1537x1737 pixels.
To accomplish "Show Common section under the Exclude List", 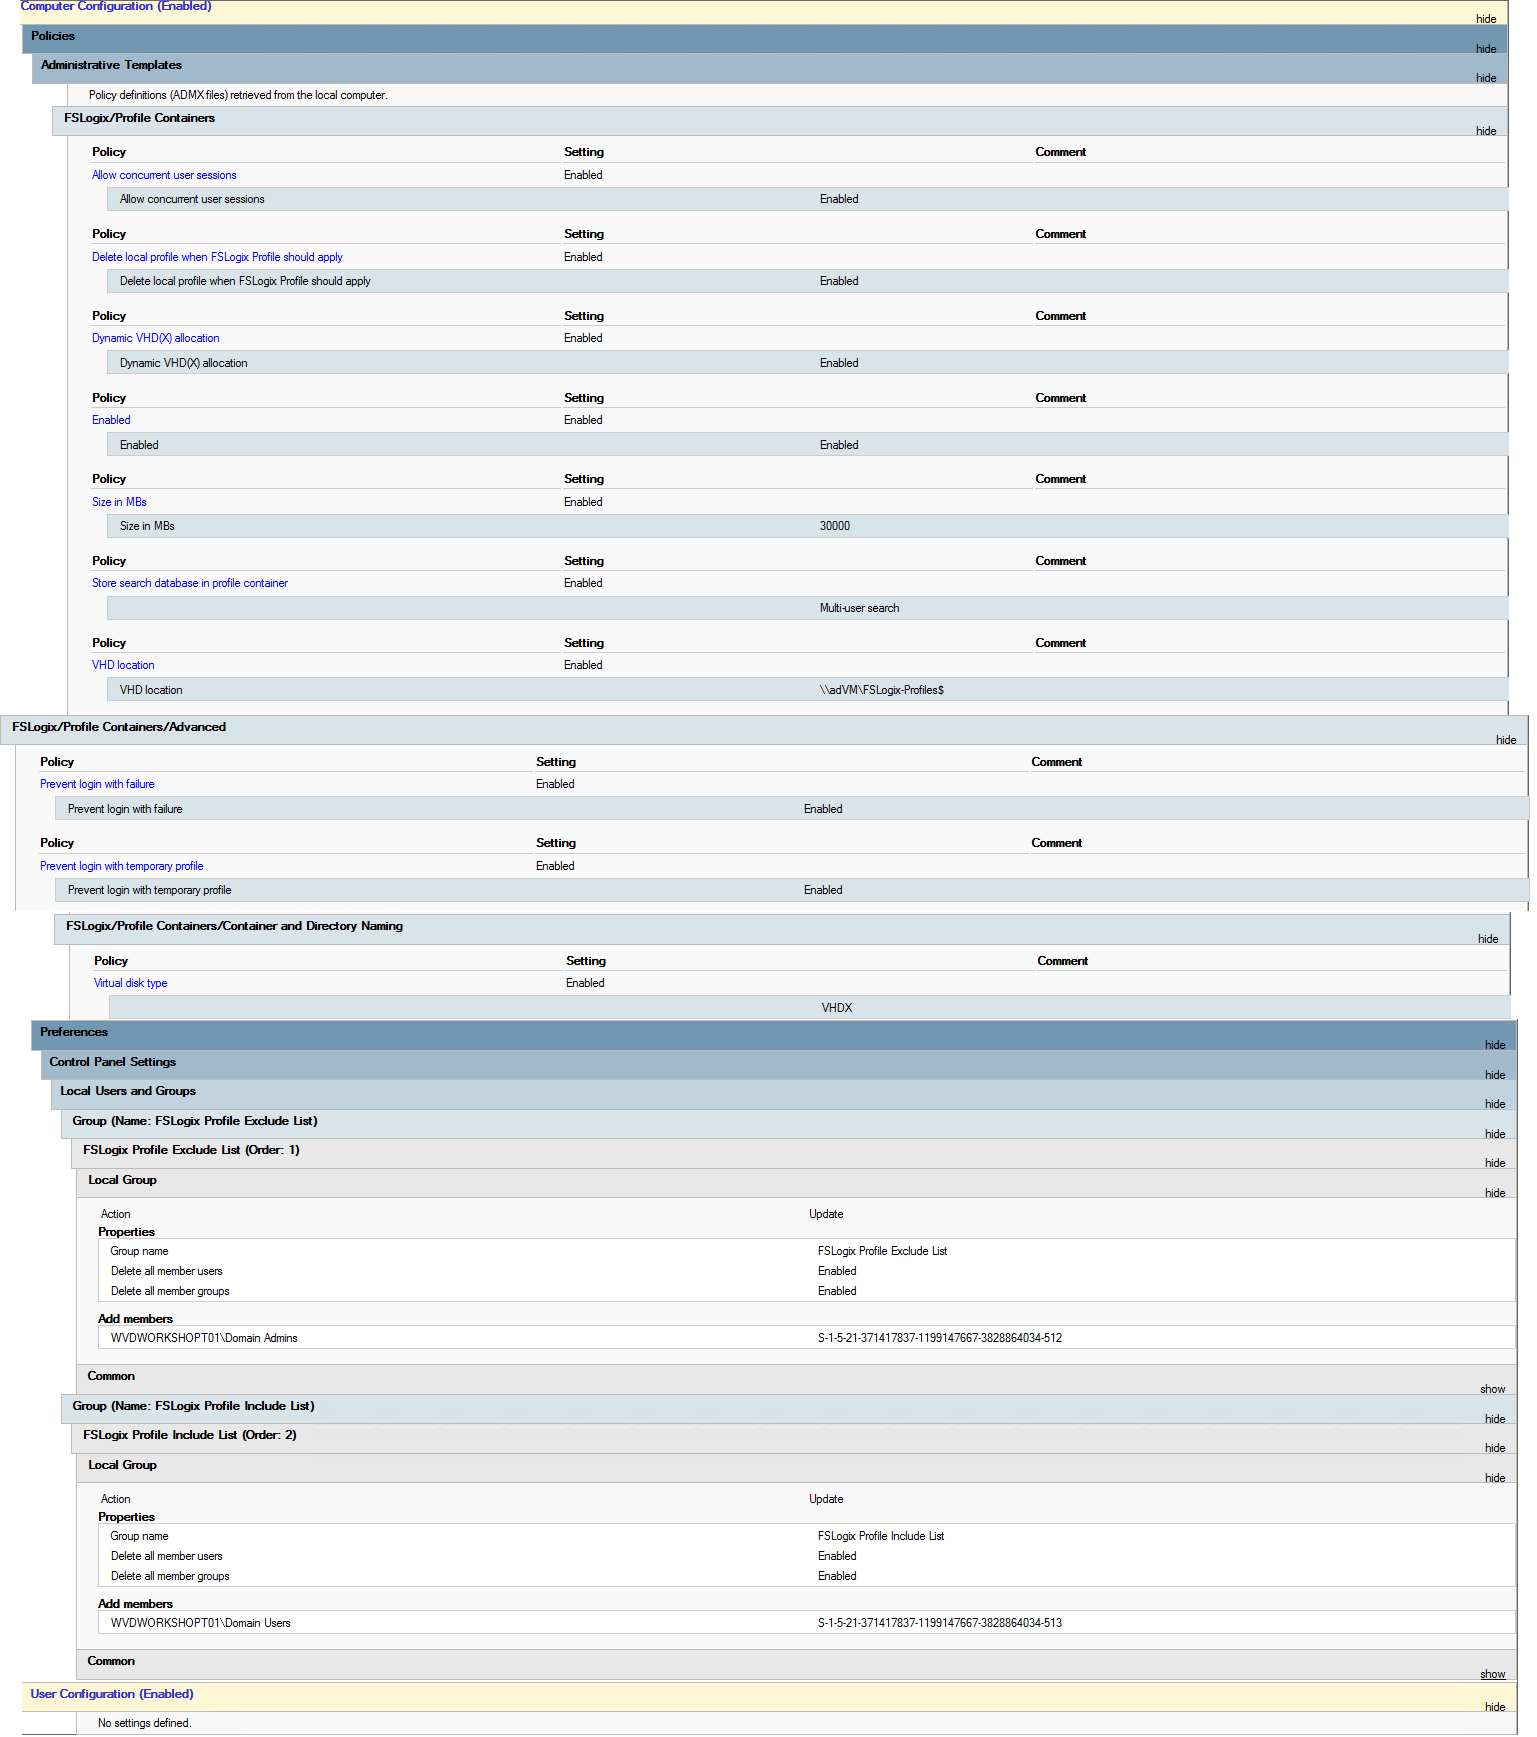I will pos(1493,1389).
